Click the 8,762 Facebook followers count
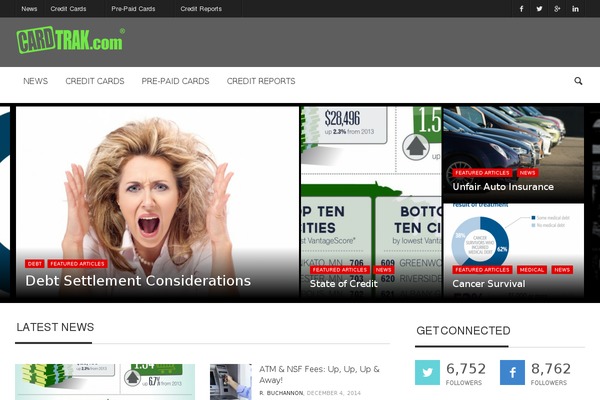The width and height of the screenshot is (600, 400). click(x=551, y=369)
